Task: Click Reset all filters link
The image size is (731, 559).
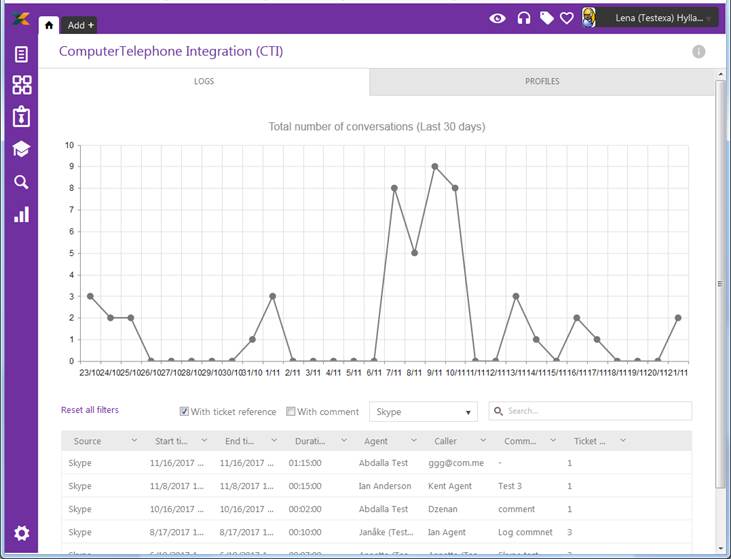Action: (x=90, y=410)
